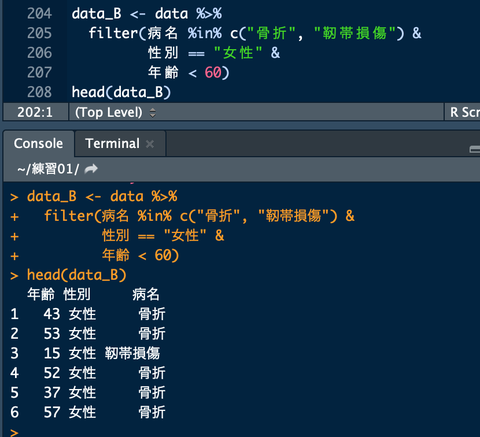
Task: Click line number 204 in editor gutter
Action: (39, 14)
